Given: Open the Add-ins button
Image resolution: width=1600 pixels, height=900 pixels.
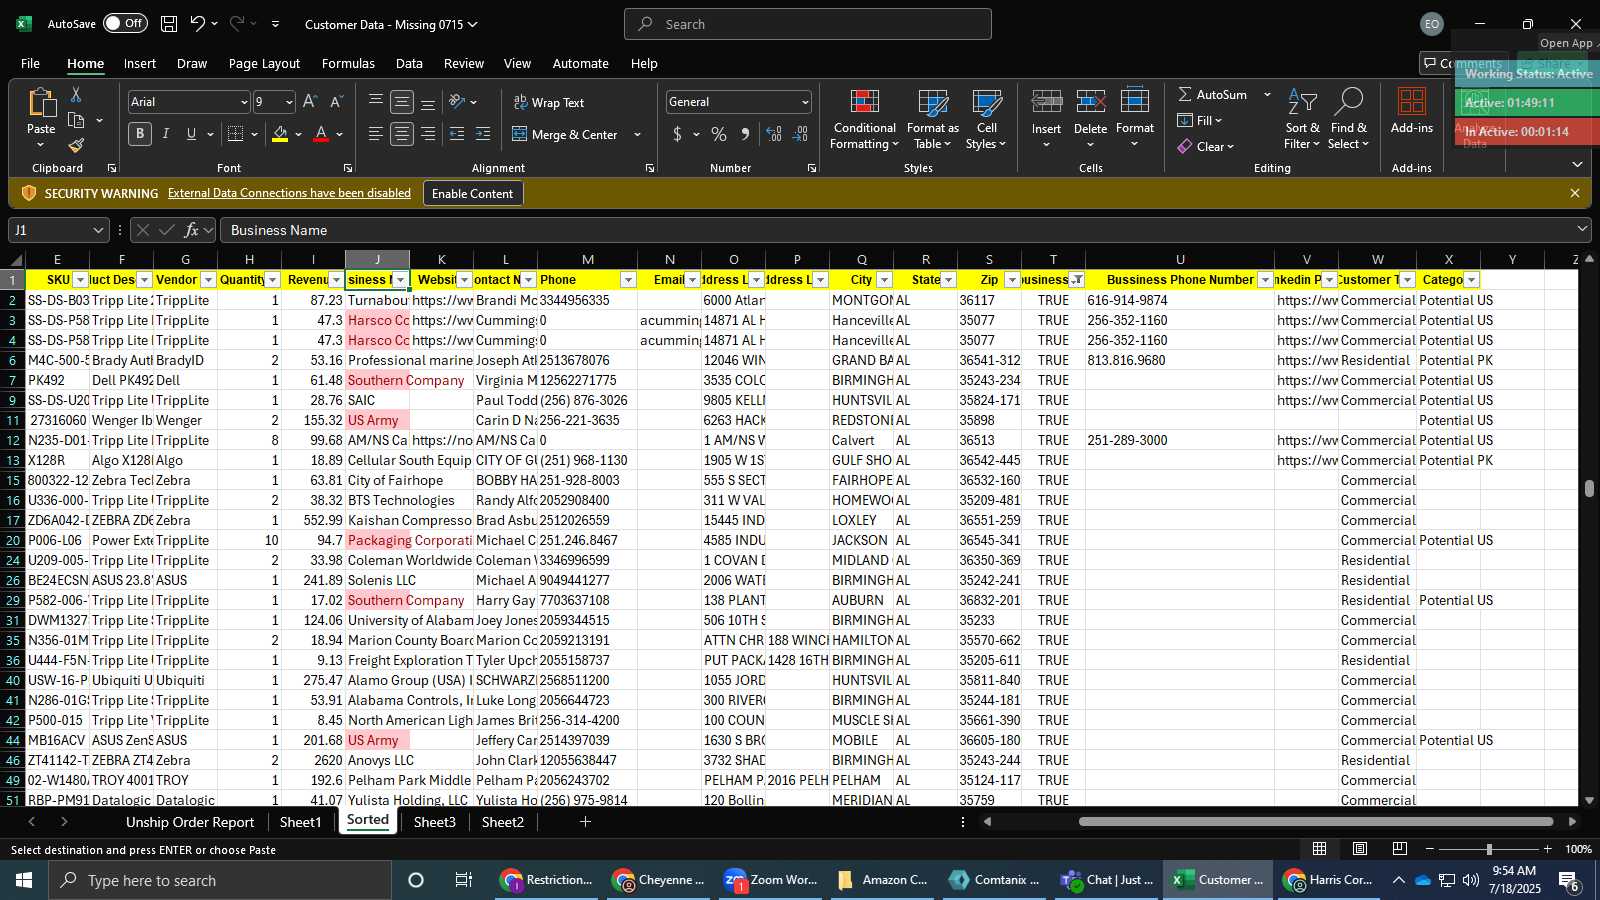Looking at the screenshot, I should coord(1412,111).
